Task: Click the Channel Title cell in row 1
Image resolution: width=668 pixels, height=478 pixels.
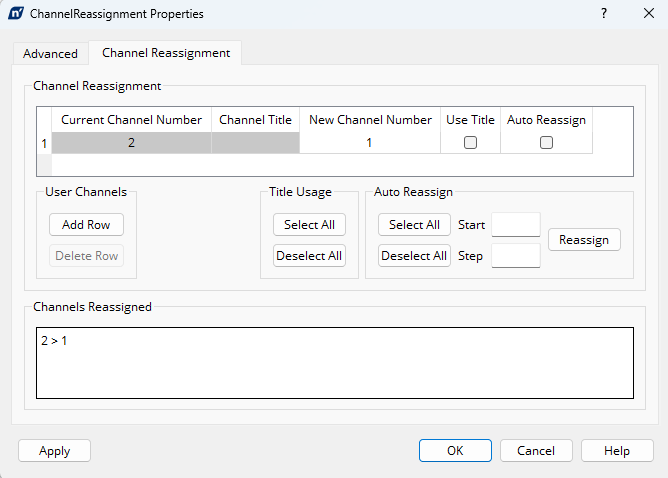Action: point(255,143)
